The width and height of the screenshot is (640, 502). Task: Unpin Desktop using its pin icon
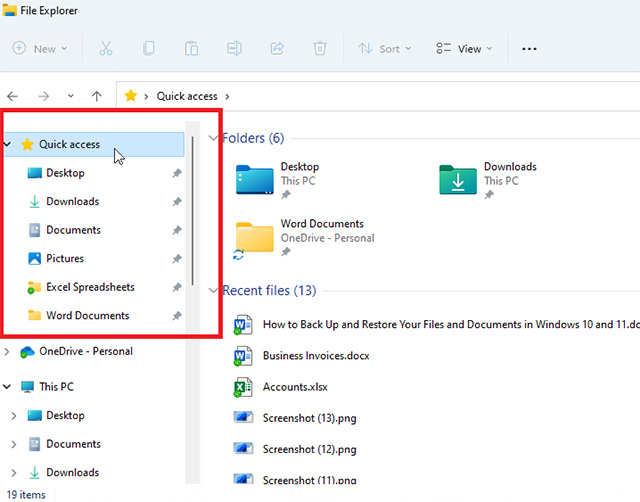coord(176,173)
